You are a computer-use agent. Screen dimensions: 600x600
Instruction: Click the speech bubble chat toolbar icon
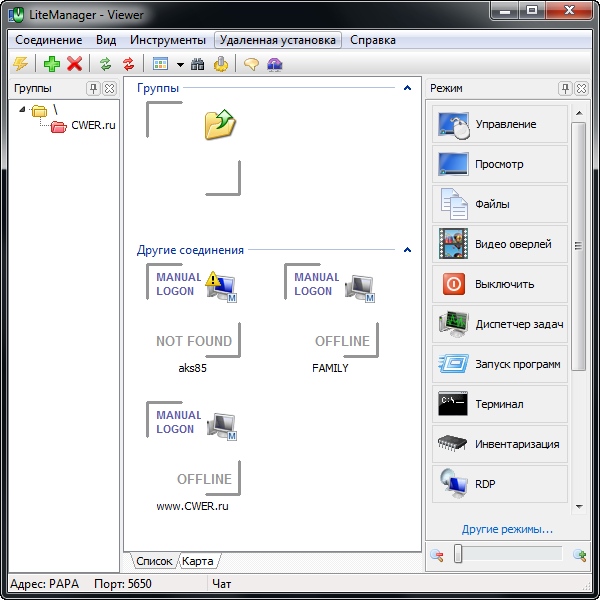click(252, 64)
